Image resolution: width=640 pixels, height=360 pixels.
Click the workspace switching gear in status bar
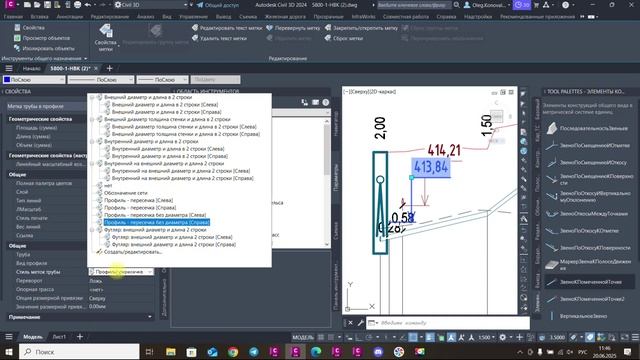pyautogui.click(x=502, y=337)
